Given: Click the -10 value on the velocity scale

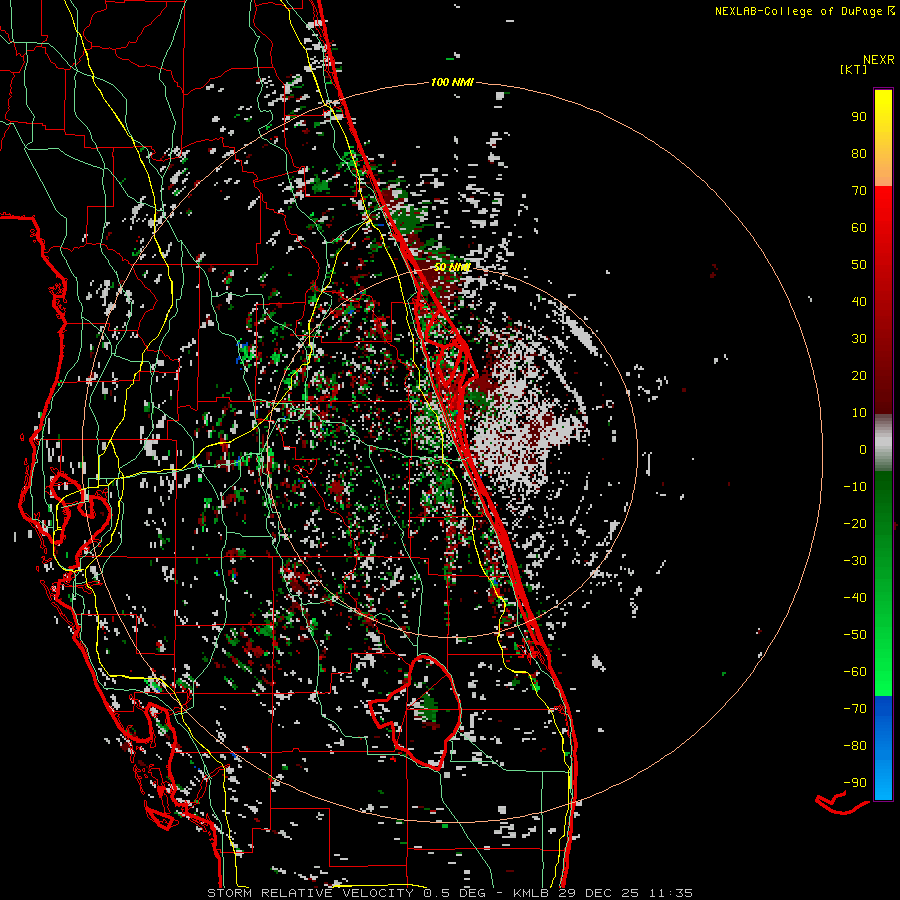Looking at the screenshot, I should click(x=855, y=487).
